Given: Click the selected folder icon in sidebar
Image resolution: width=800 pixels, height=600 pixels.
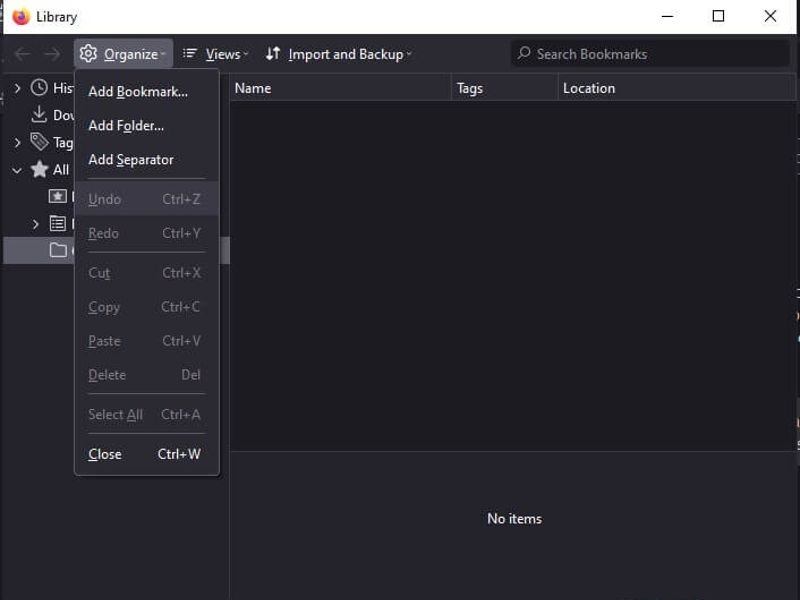Looking at the screenshot, I should pyautogui.click(x=58, y=250).
